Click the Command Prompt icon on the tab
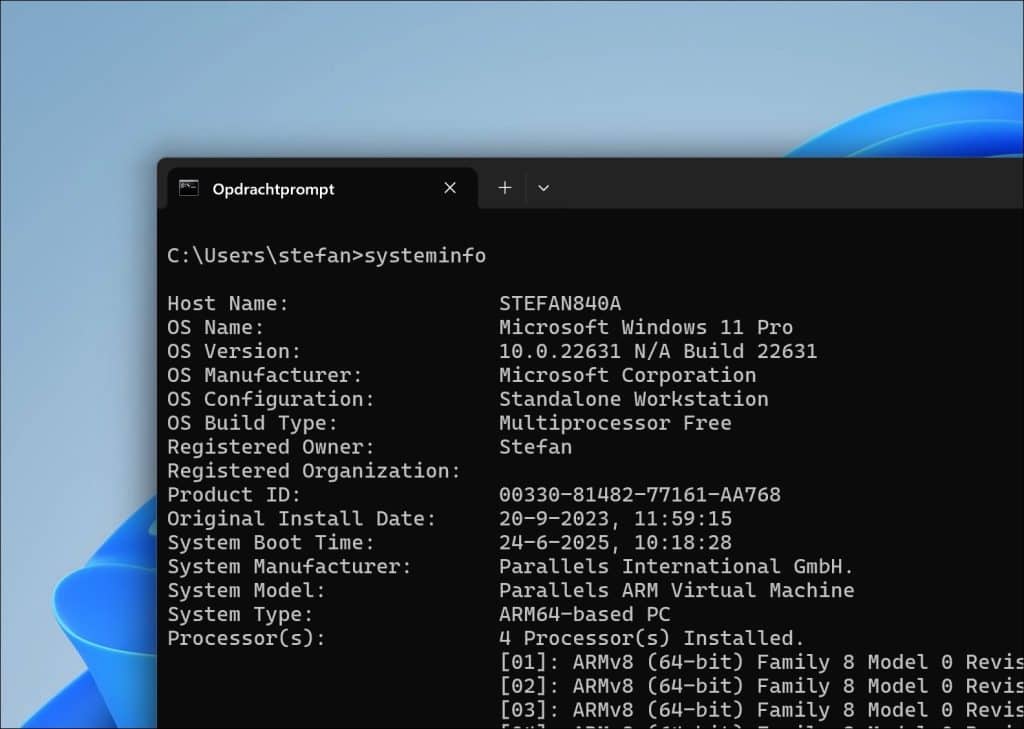 (189, 188)
